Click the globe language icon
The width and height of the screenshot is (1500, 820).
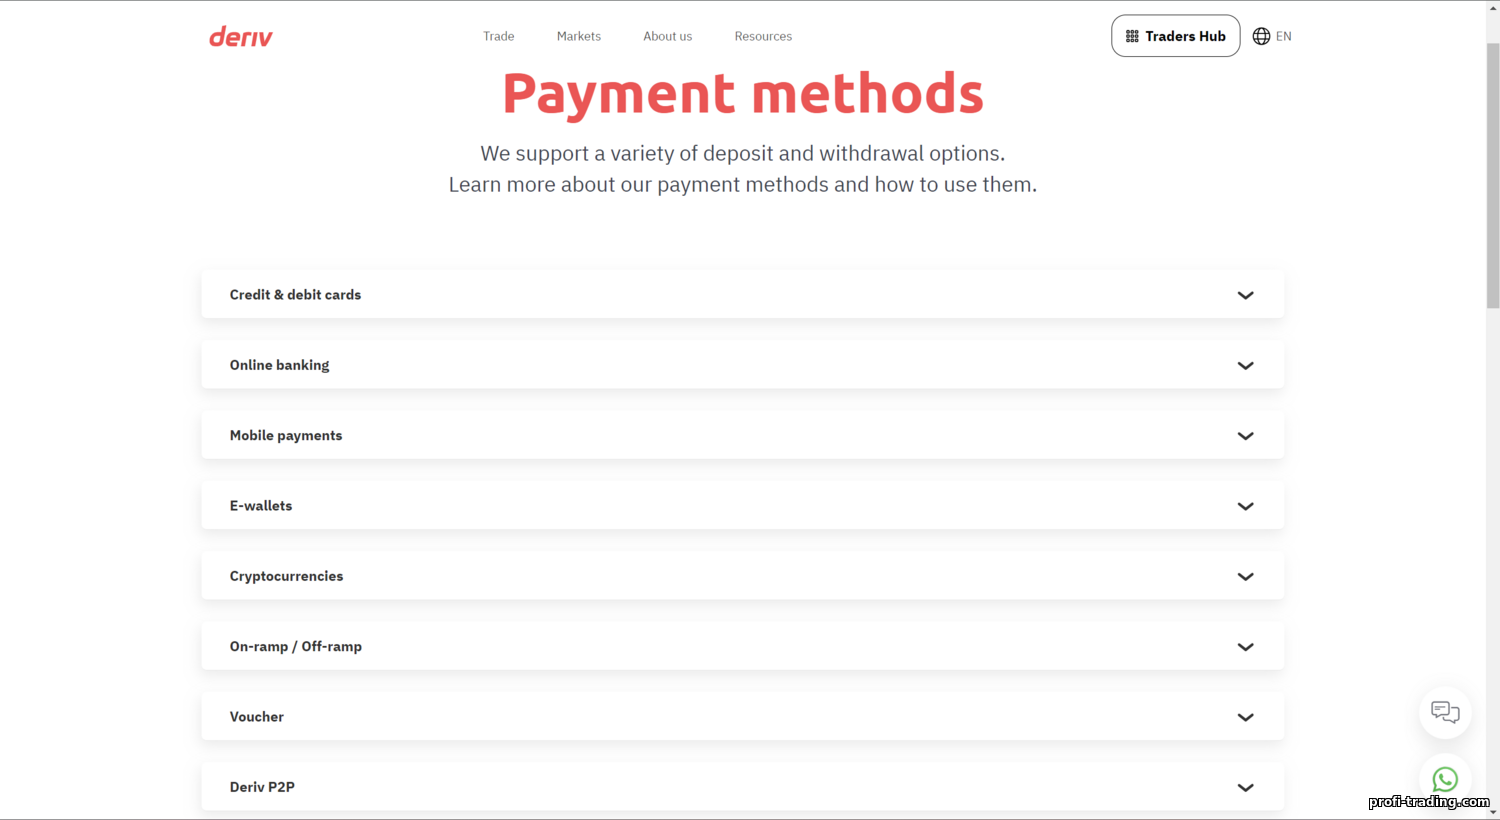pyautogui.click(x=1261, y=36)
